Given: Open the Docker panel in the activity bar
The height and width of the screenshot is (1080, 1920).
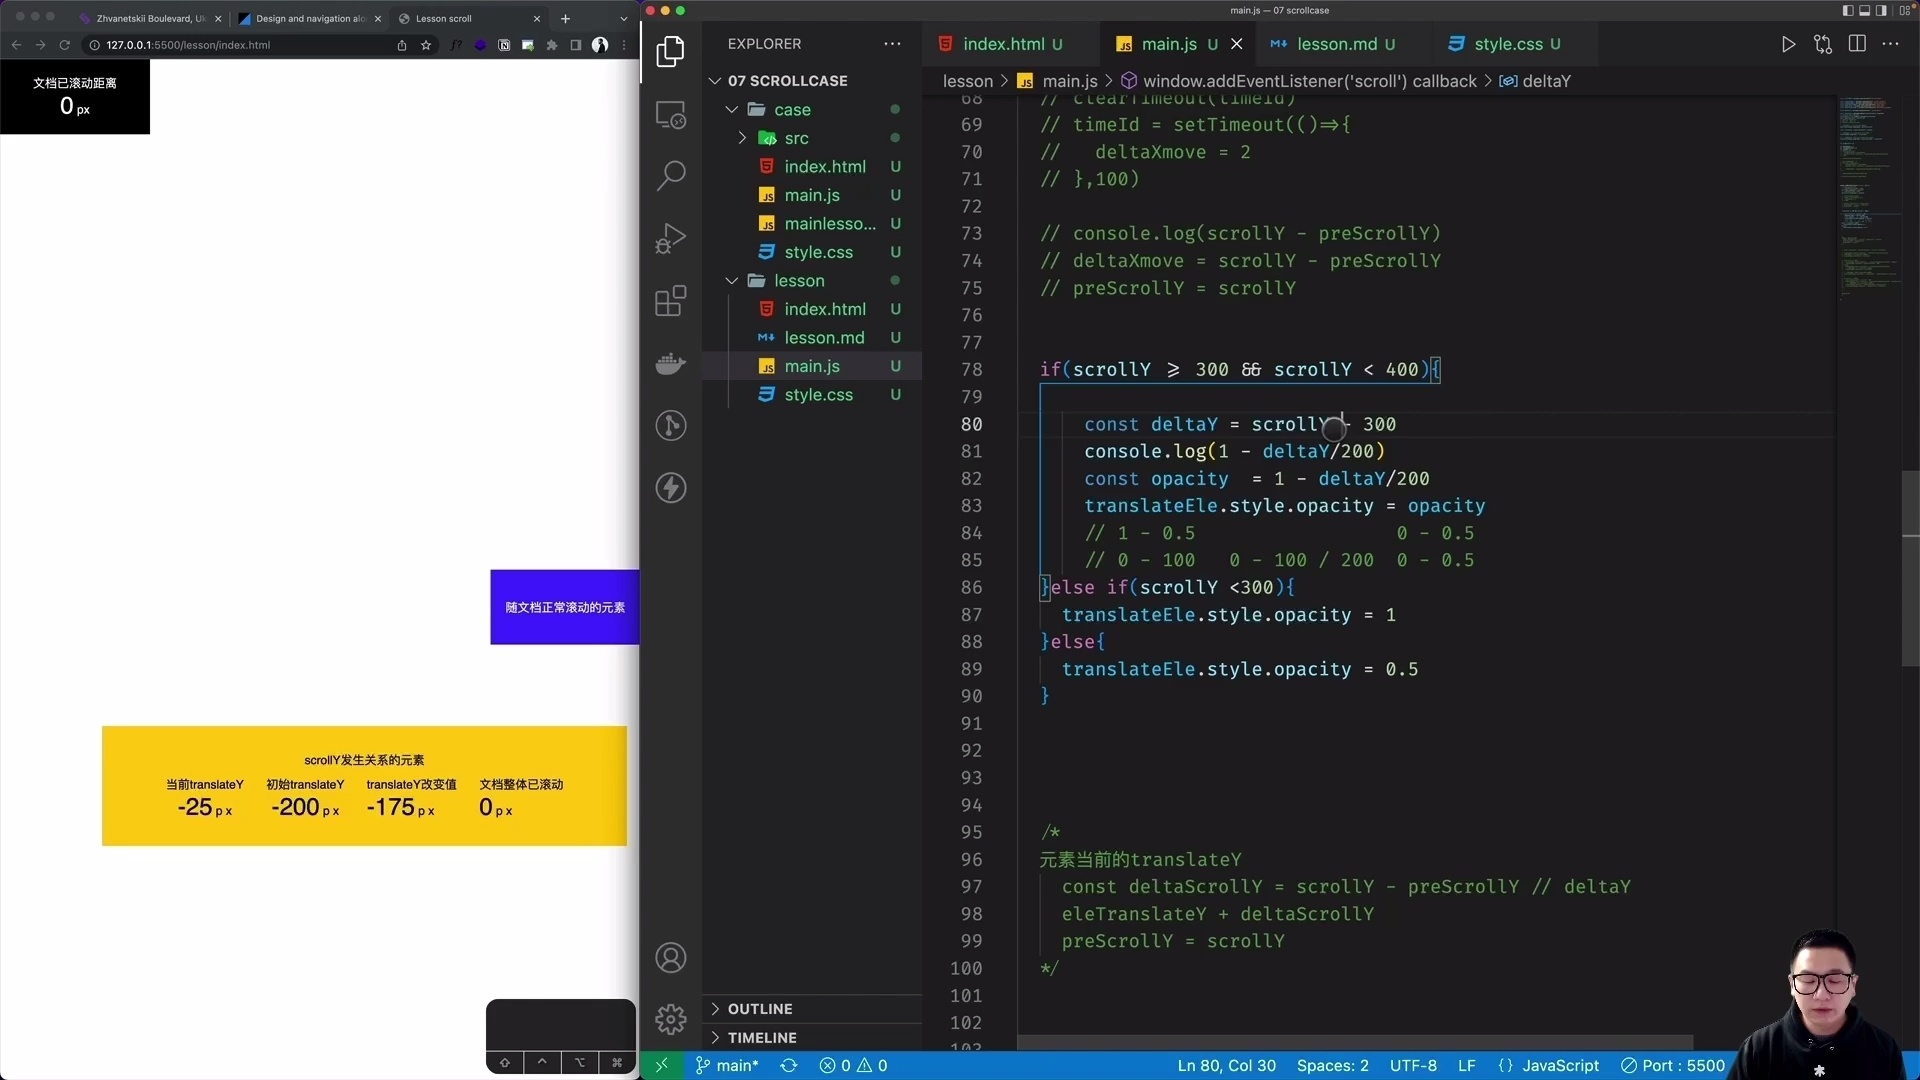Looking at the screenshot, I should point(670,363).
